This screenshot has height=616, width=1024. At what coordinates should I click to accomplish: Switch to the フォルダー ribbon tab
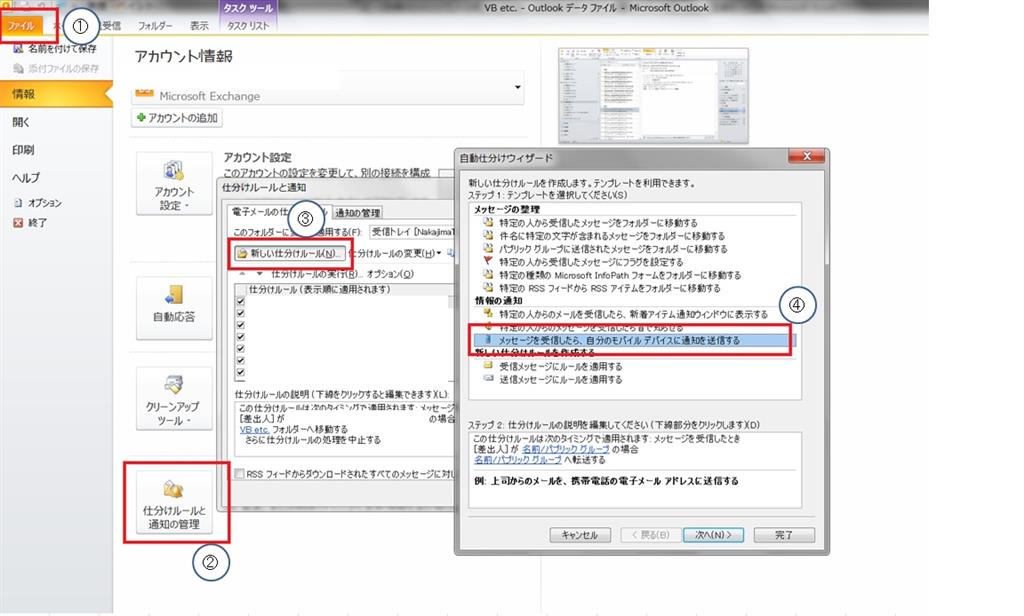(x=155, y=25)
